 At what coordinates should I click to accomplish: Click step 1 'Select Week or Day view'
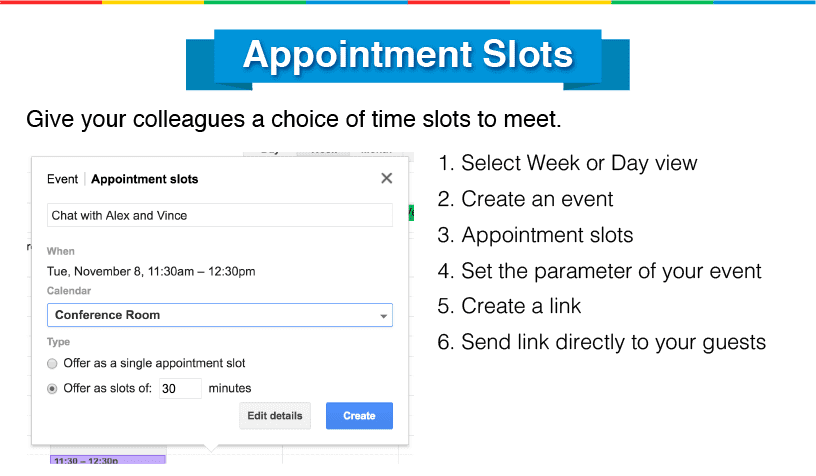[567, 163]
